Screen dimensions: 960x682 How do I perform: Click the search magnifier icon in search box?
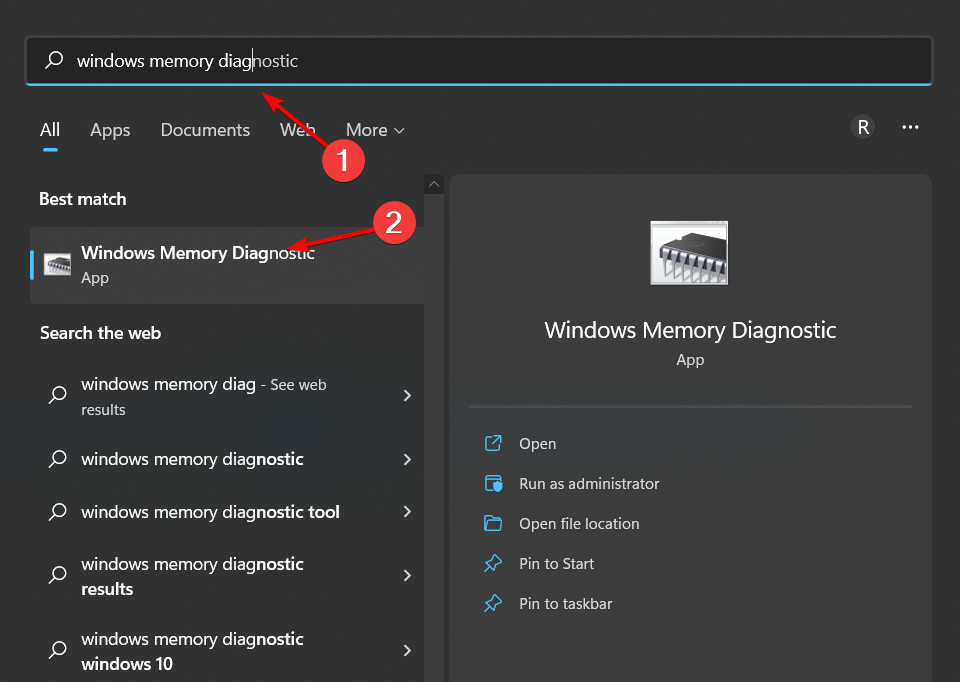54,60
